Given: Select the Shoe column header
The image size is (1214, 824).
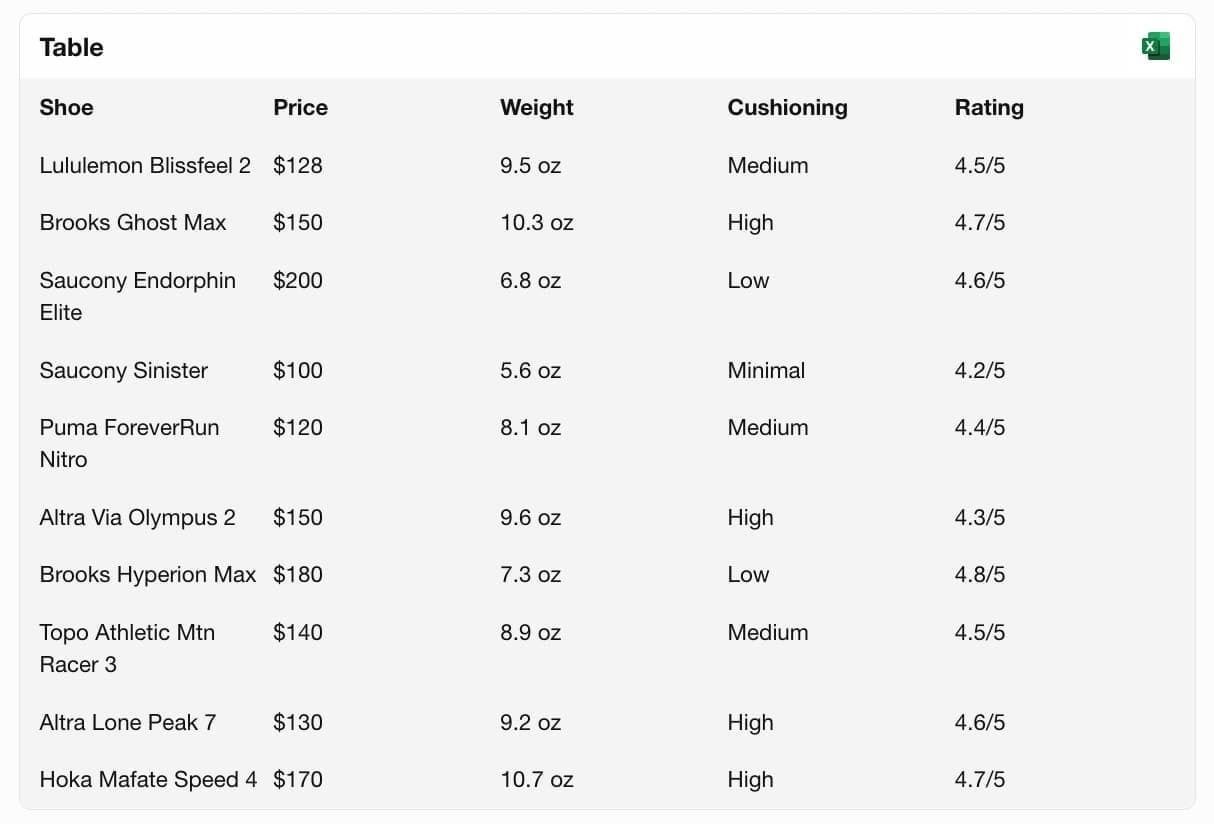Looking at the screenshot, I should click(66, 107).
